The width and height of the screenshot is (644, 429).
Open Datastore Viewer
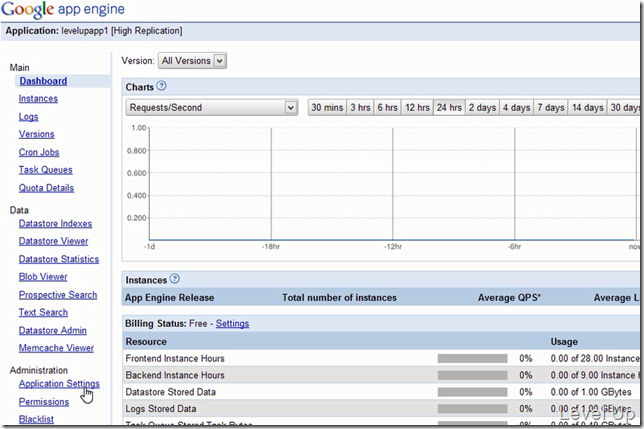53,241
